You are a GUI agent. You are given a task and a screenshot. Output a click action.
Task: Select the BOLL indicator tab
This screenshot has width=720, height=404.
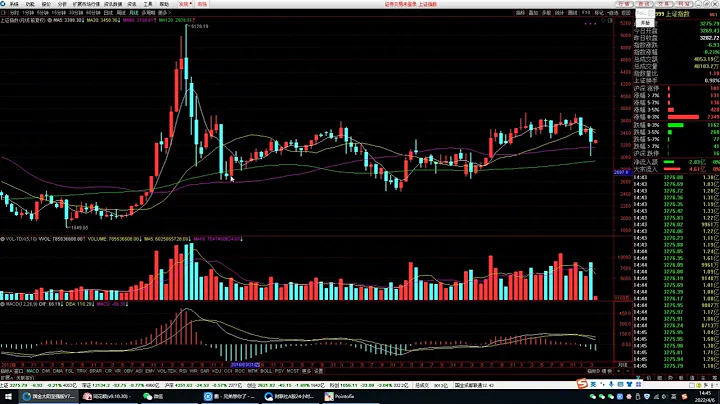pos(266,371)
